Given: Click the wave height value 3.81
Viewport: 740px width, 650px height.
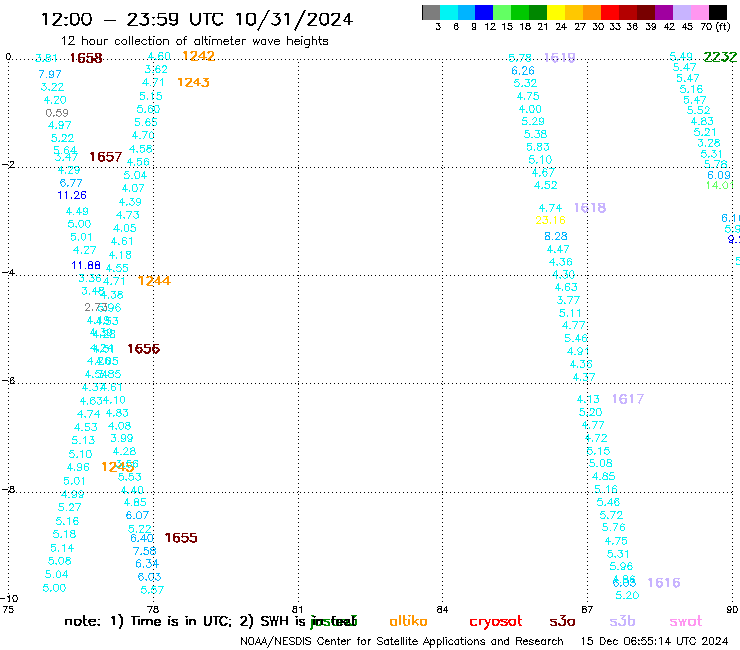Looking at the screenshot, I should click(x=46, y=58).
